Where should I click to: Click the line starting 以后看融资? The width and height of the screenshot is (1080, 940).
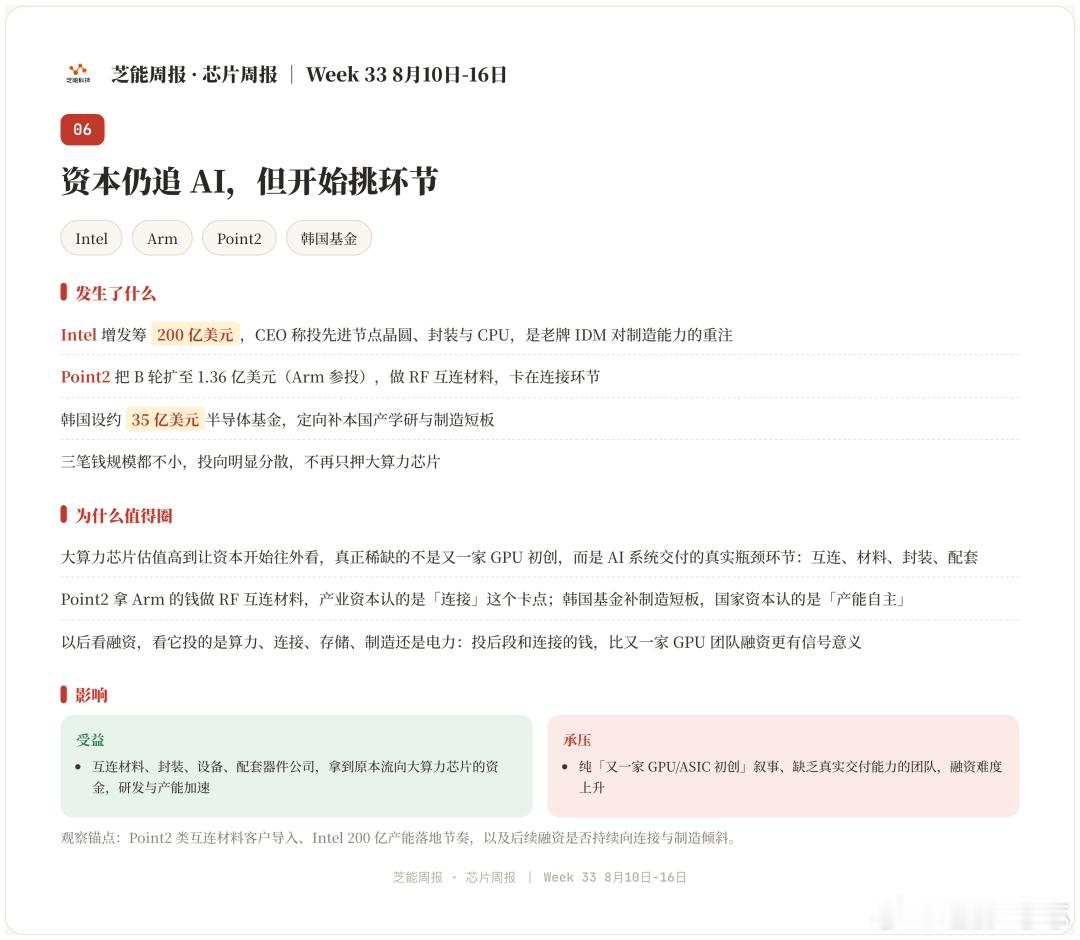point(461,643)
